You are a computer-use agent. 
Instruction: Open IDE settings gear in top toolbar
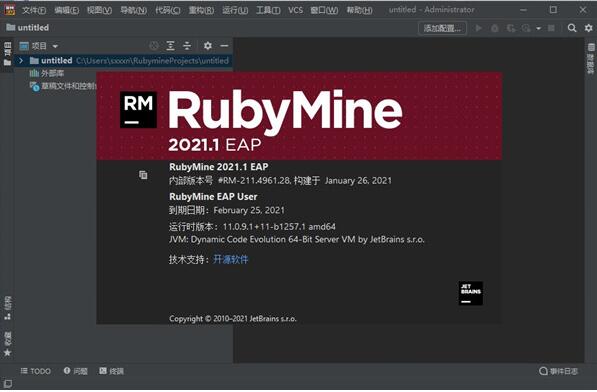point(589,28)
